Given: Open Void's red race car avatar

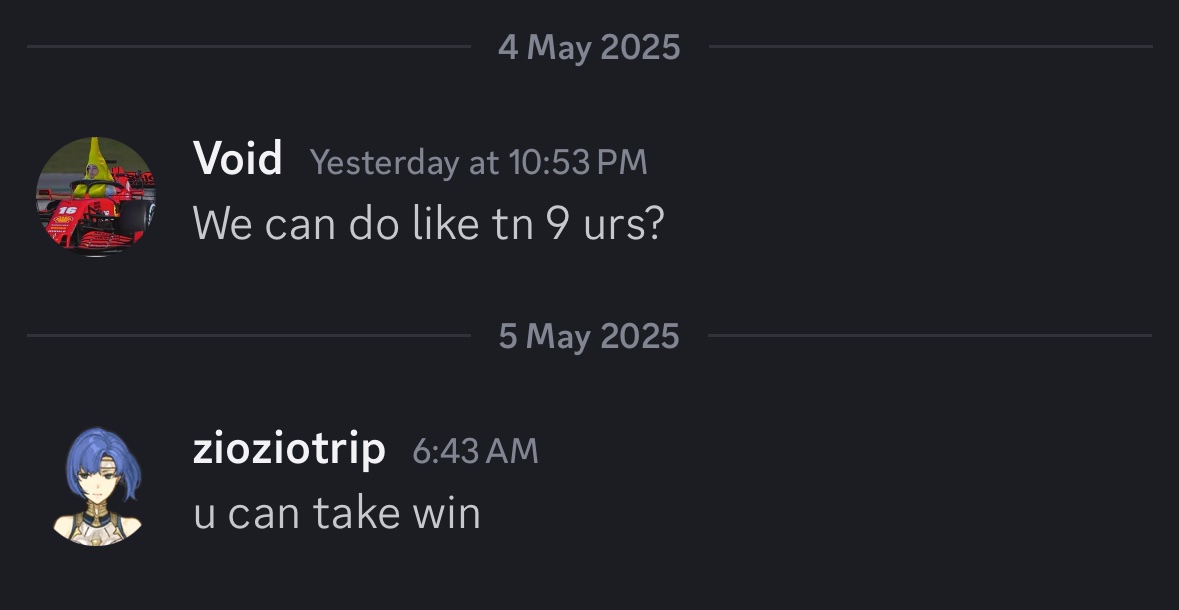Looking at the screenshot, I should coord(96,197).
